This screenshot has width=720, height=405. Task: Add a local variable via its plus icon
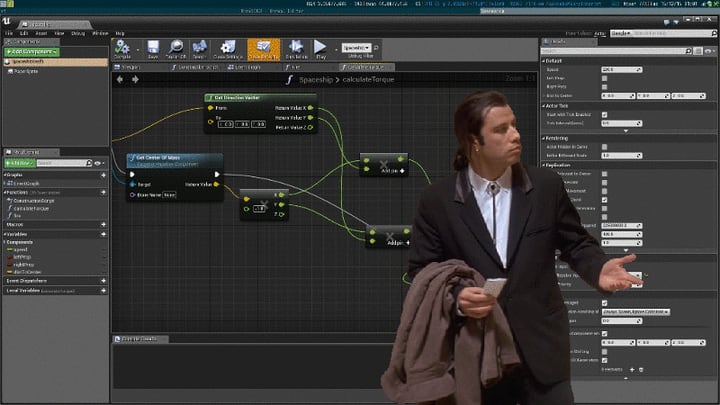(x=103, y=291)
